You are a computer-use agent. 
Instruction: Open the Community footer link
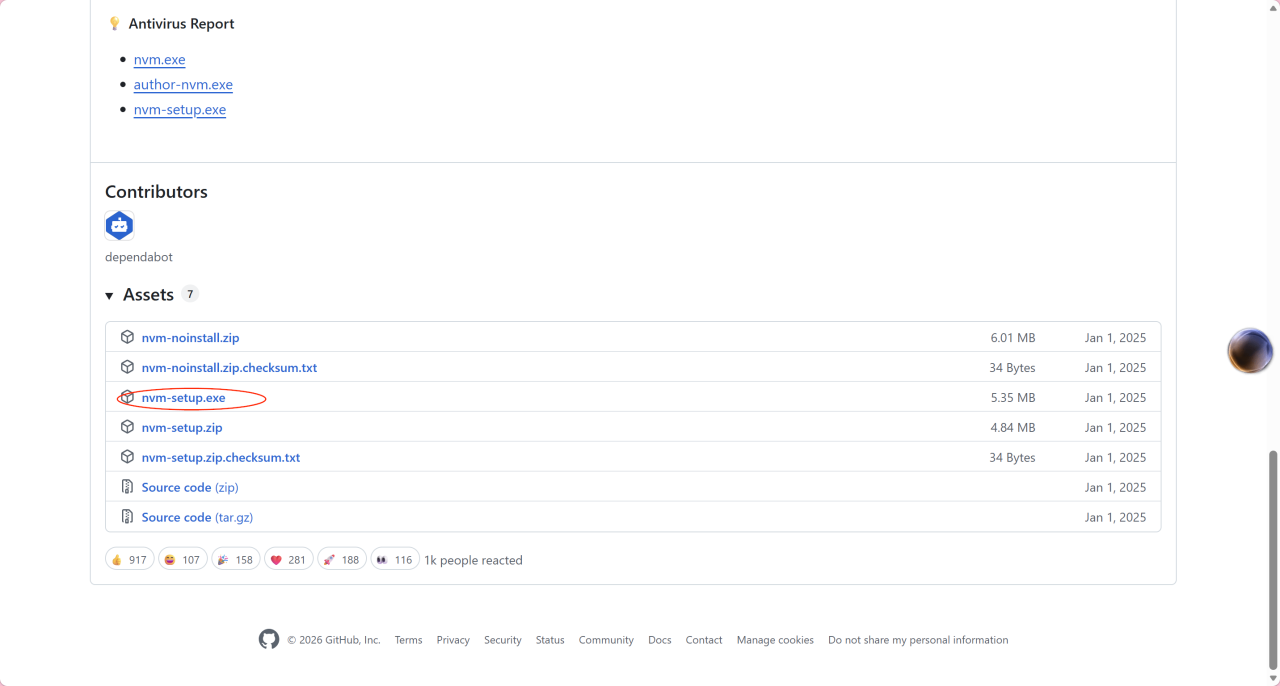point(606,640)
